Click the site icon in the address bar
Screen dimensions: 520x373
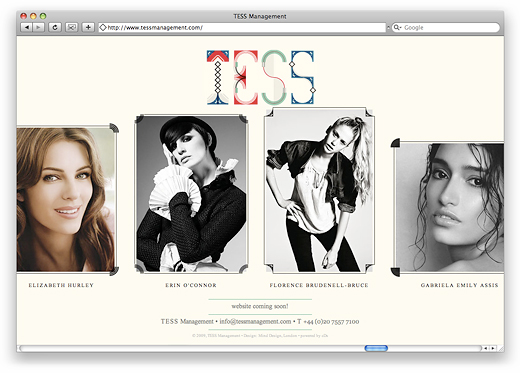(103, 28)
